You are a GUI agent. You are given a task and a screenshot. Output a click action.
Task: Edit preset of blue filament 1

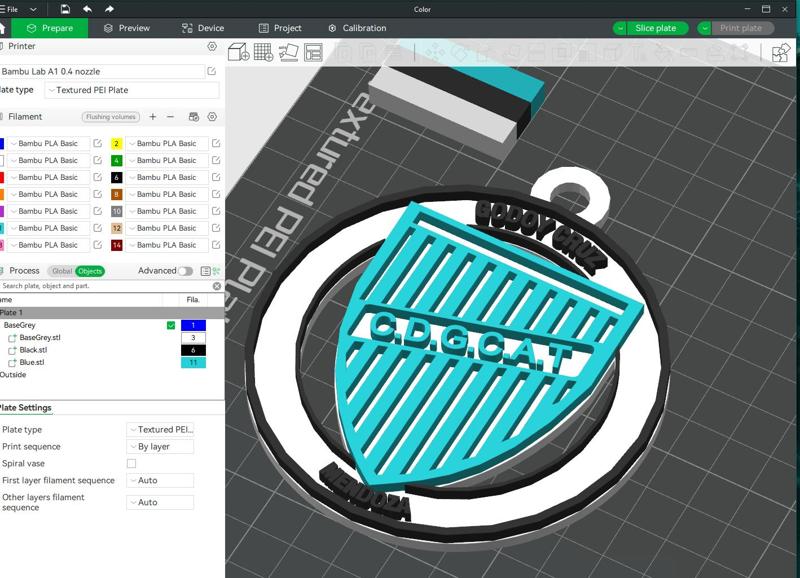97,143
